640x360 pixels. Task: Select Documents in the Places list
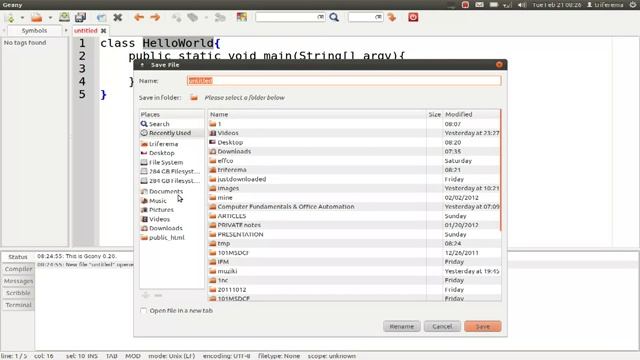point(171,191)
